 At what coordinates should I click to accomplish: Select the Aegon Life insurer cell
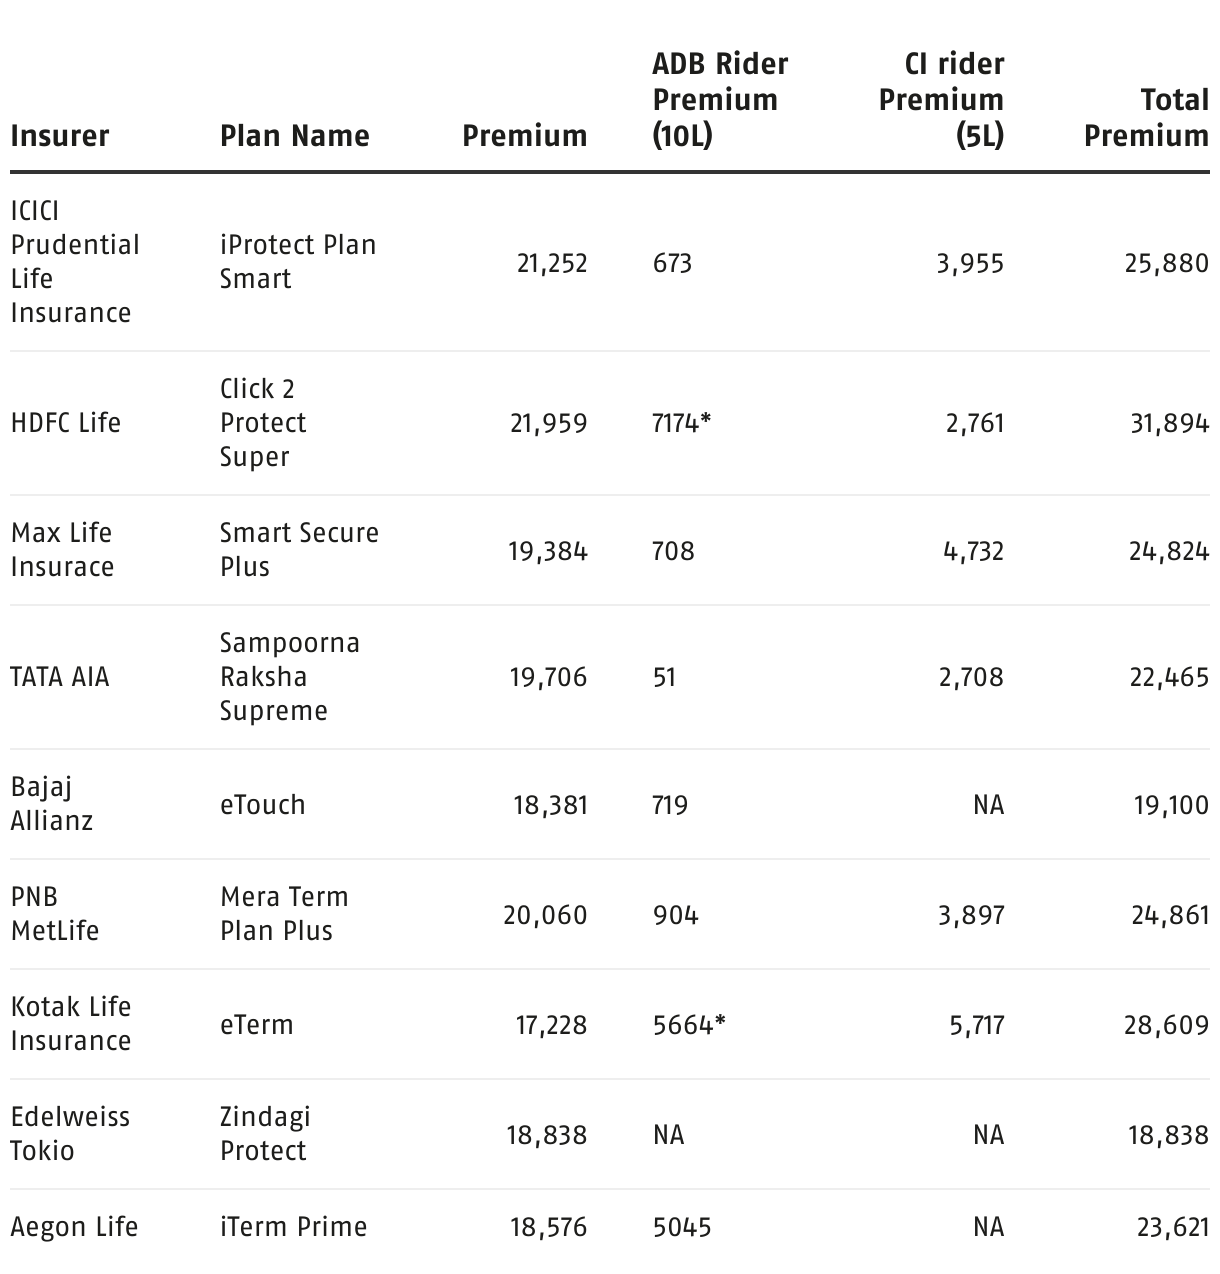74,1227
